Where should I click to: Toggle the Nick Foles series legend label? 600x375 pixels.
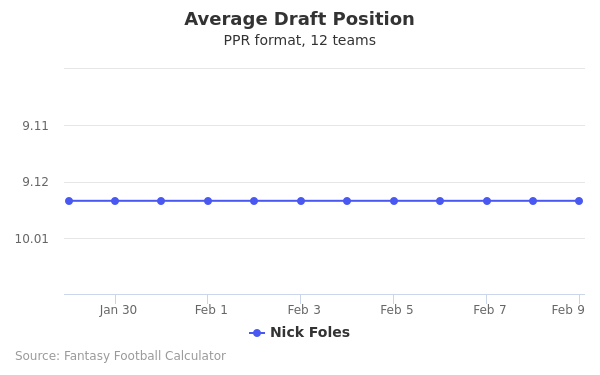pos(310,332)
